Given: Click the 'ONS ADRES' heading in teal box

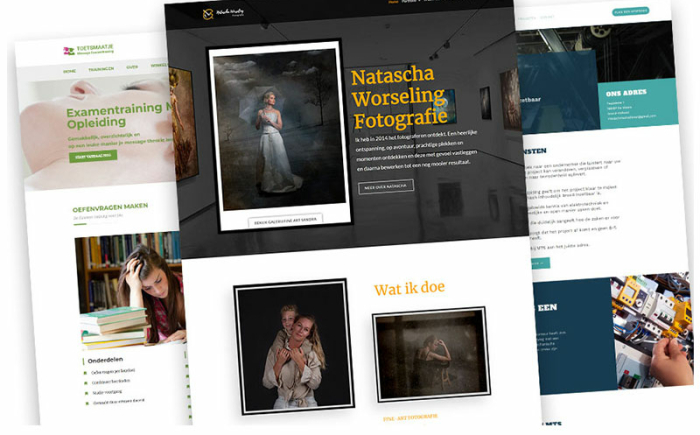Looking at the screenshot, I should (626, 93).
